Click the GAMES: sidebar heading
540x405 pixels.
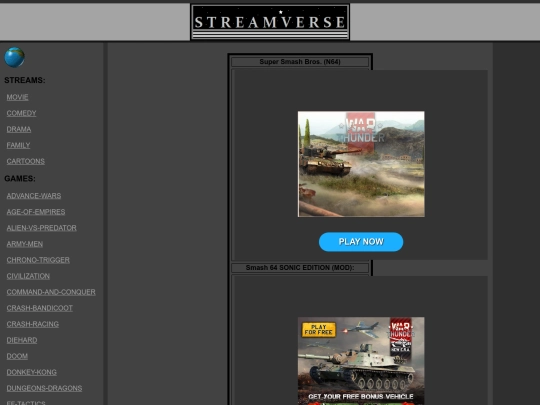click(20, 178)
